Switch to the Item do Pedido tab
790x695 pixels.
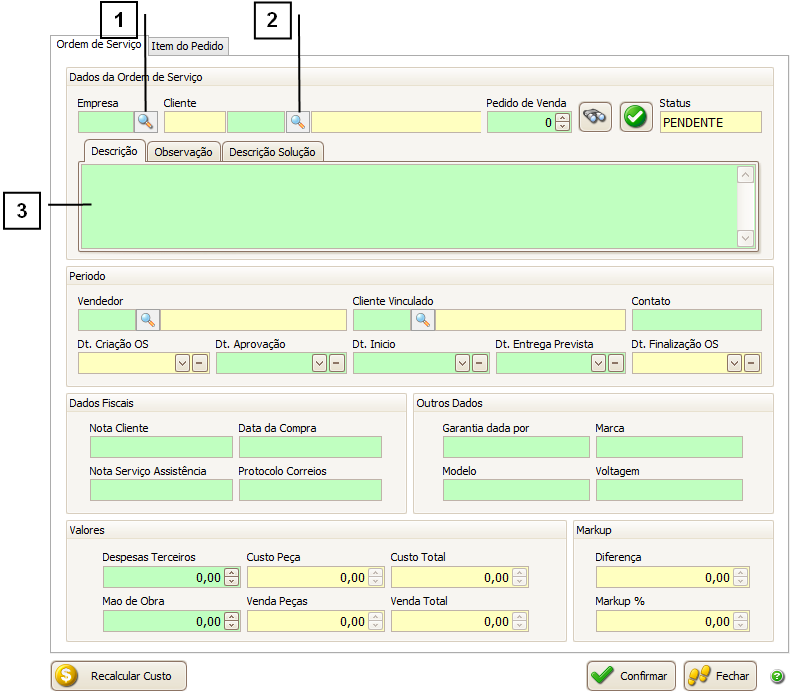pos(189,46)
